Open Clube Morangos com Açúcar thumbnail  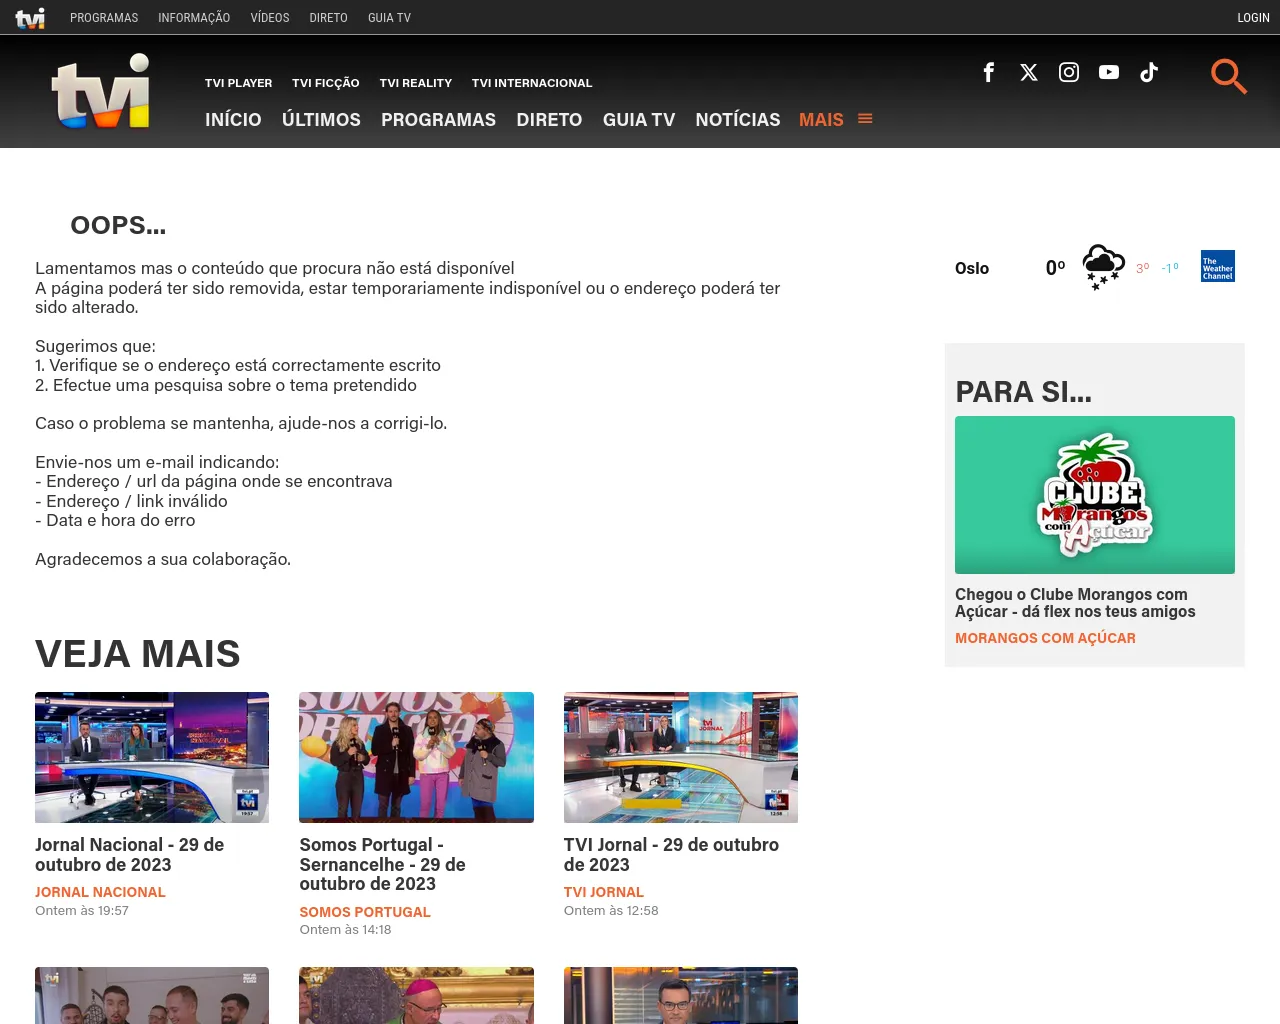click(1095, 495)
